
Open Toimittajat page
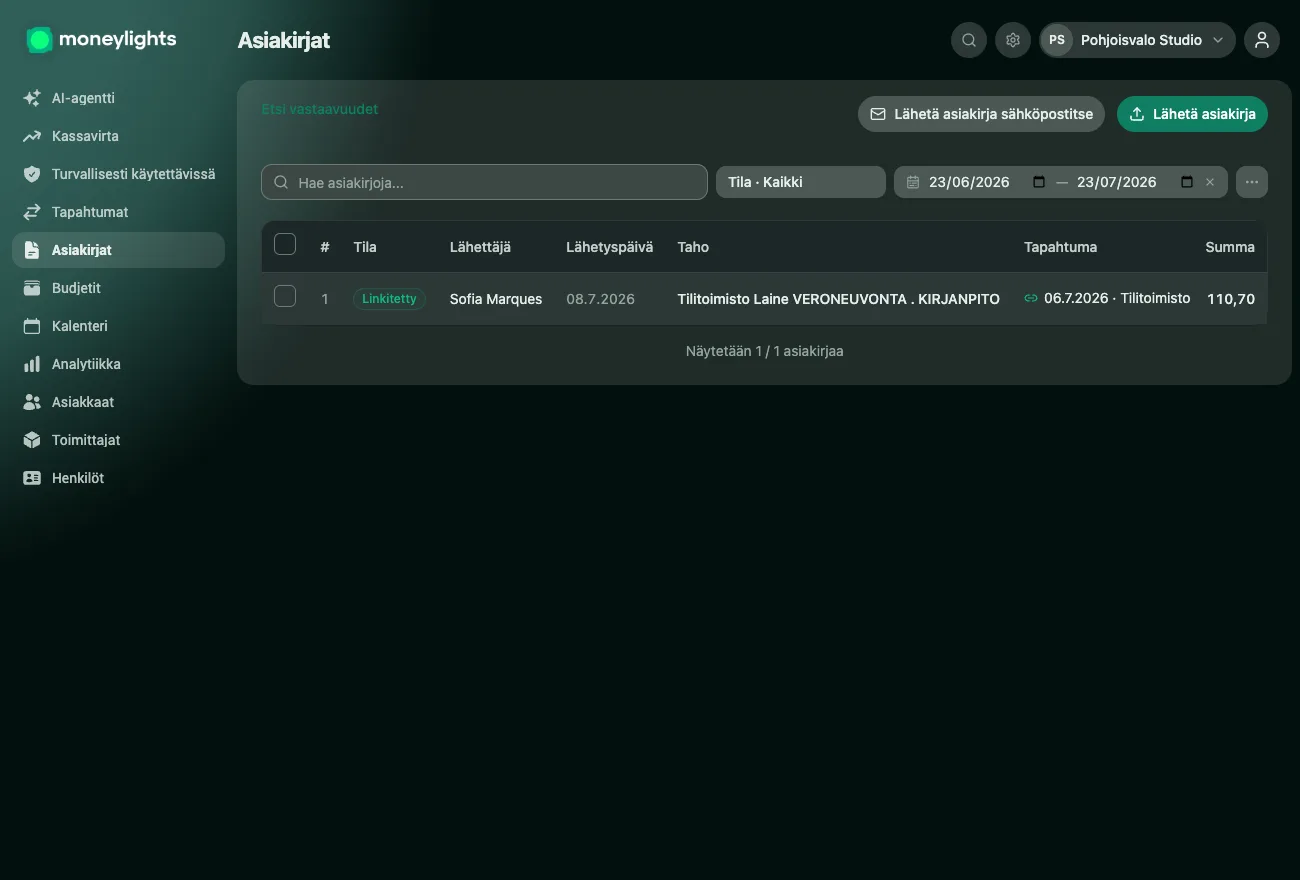tap(118, 440)
